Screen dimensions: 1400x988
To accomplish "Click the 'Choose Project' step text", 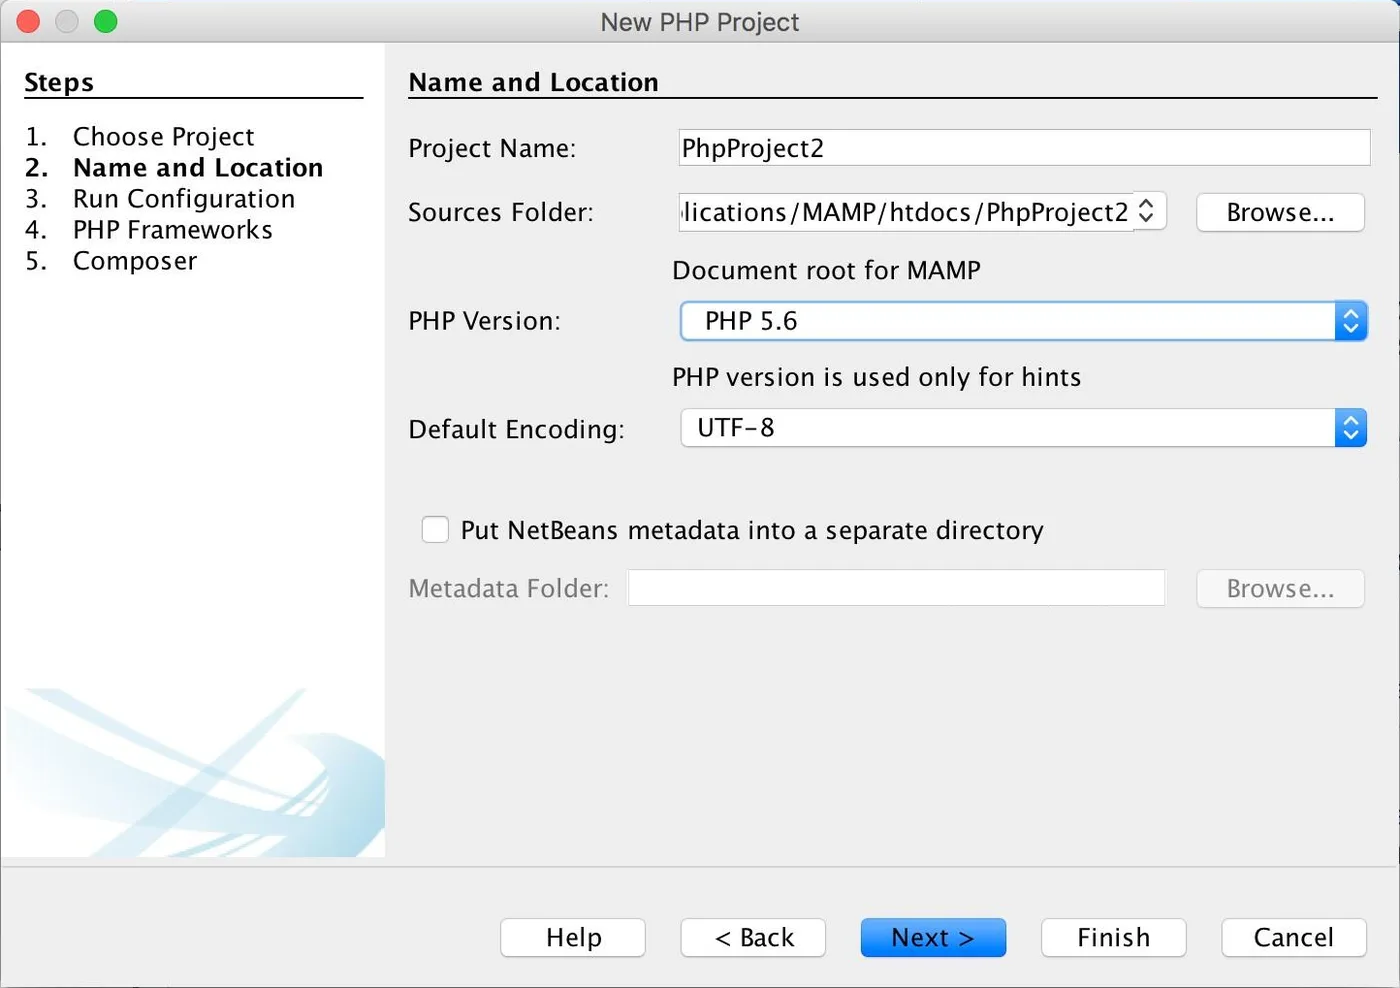I will [x=164, y=136].
